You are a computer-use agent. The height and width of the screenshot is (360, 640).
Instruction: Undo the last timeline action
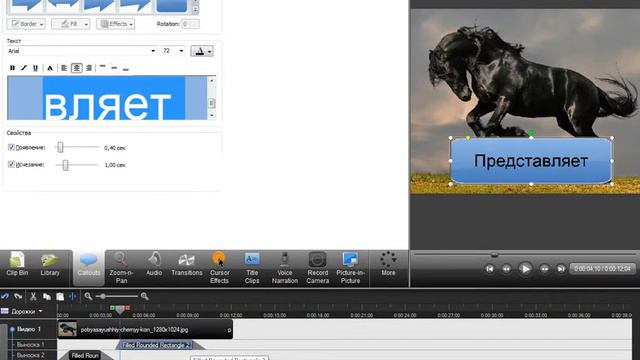pyautogui.click(x=5, y=296)
